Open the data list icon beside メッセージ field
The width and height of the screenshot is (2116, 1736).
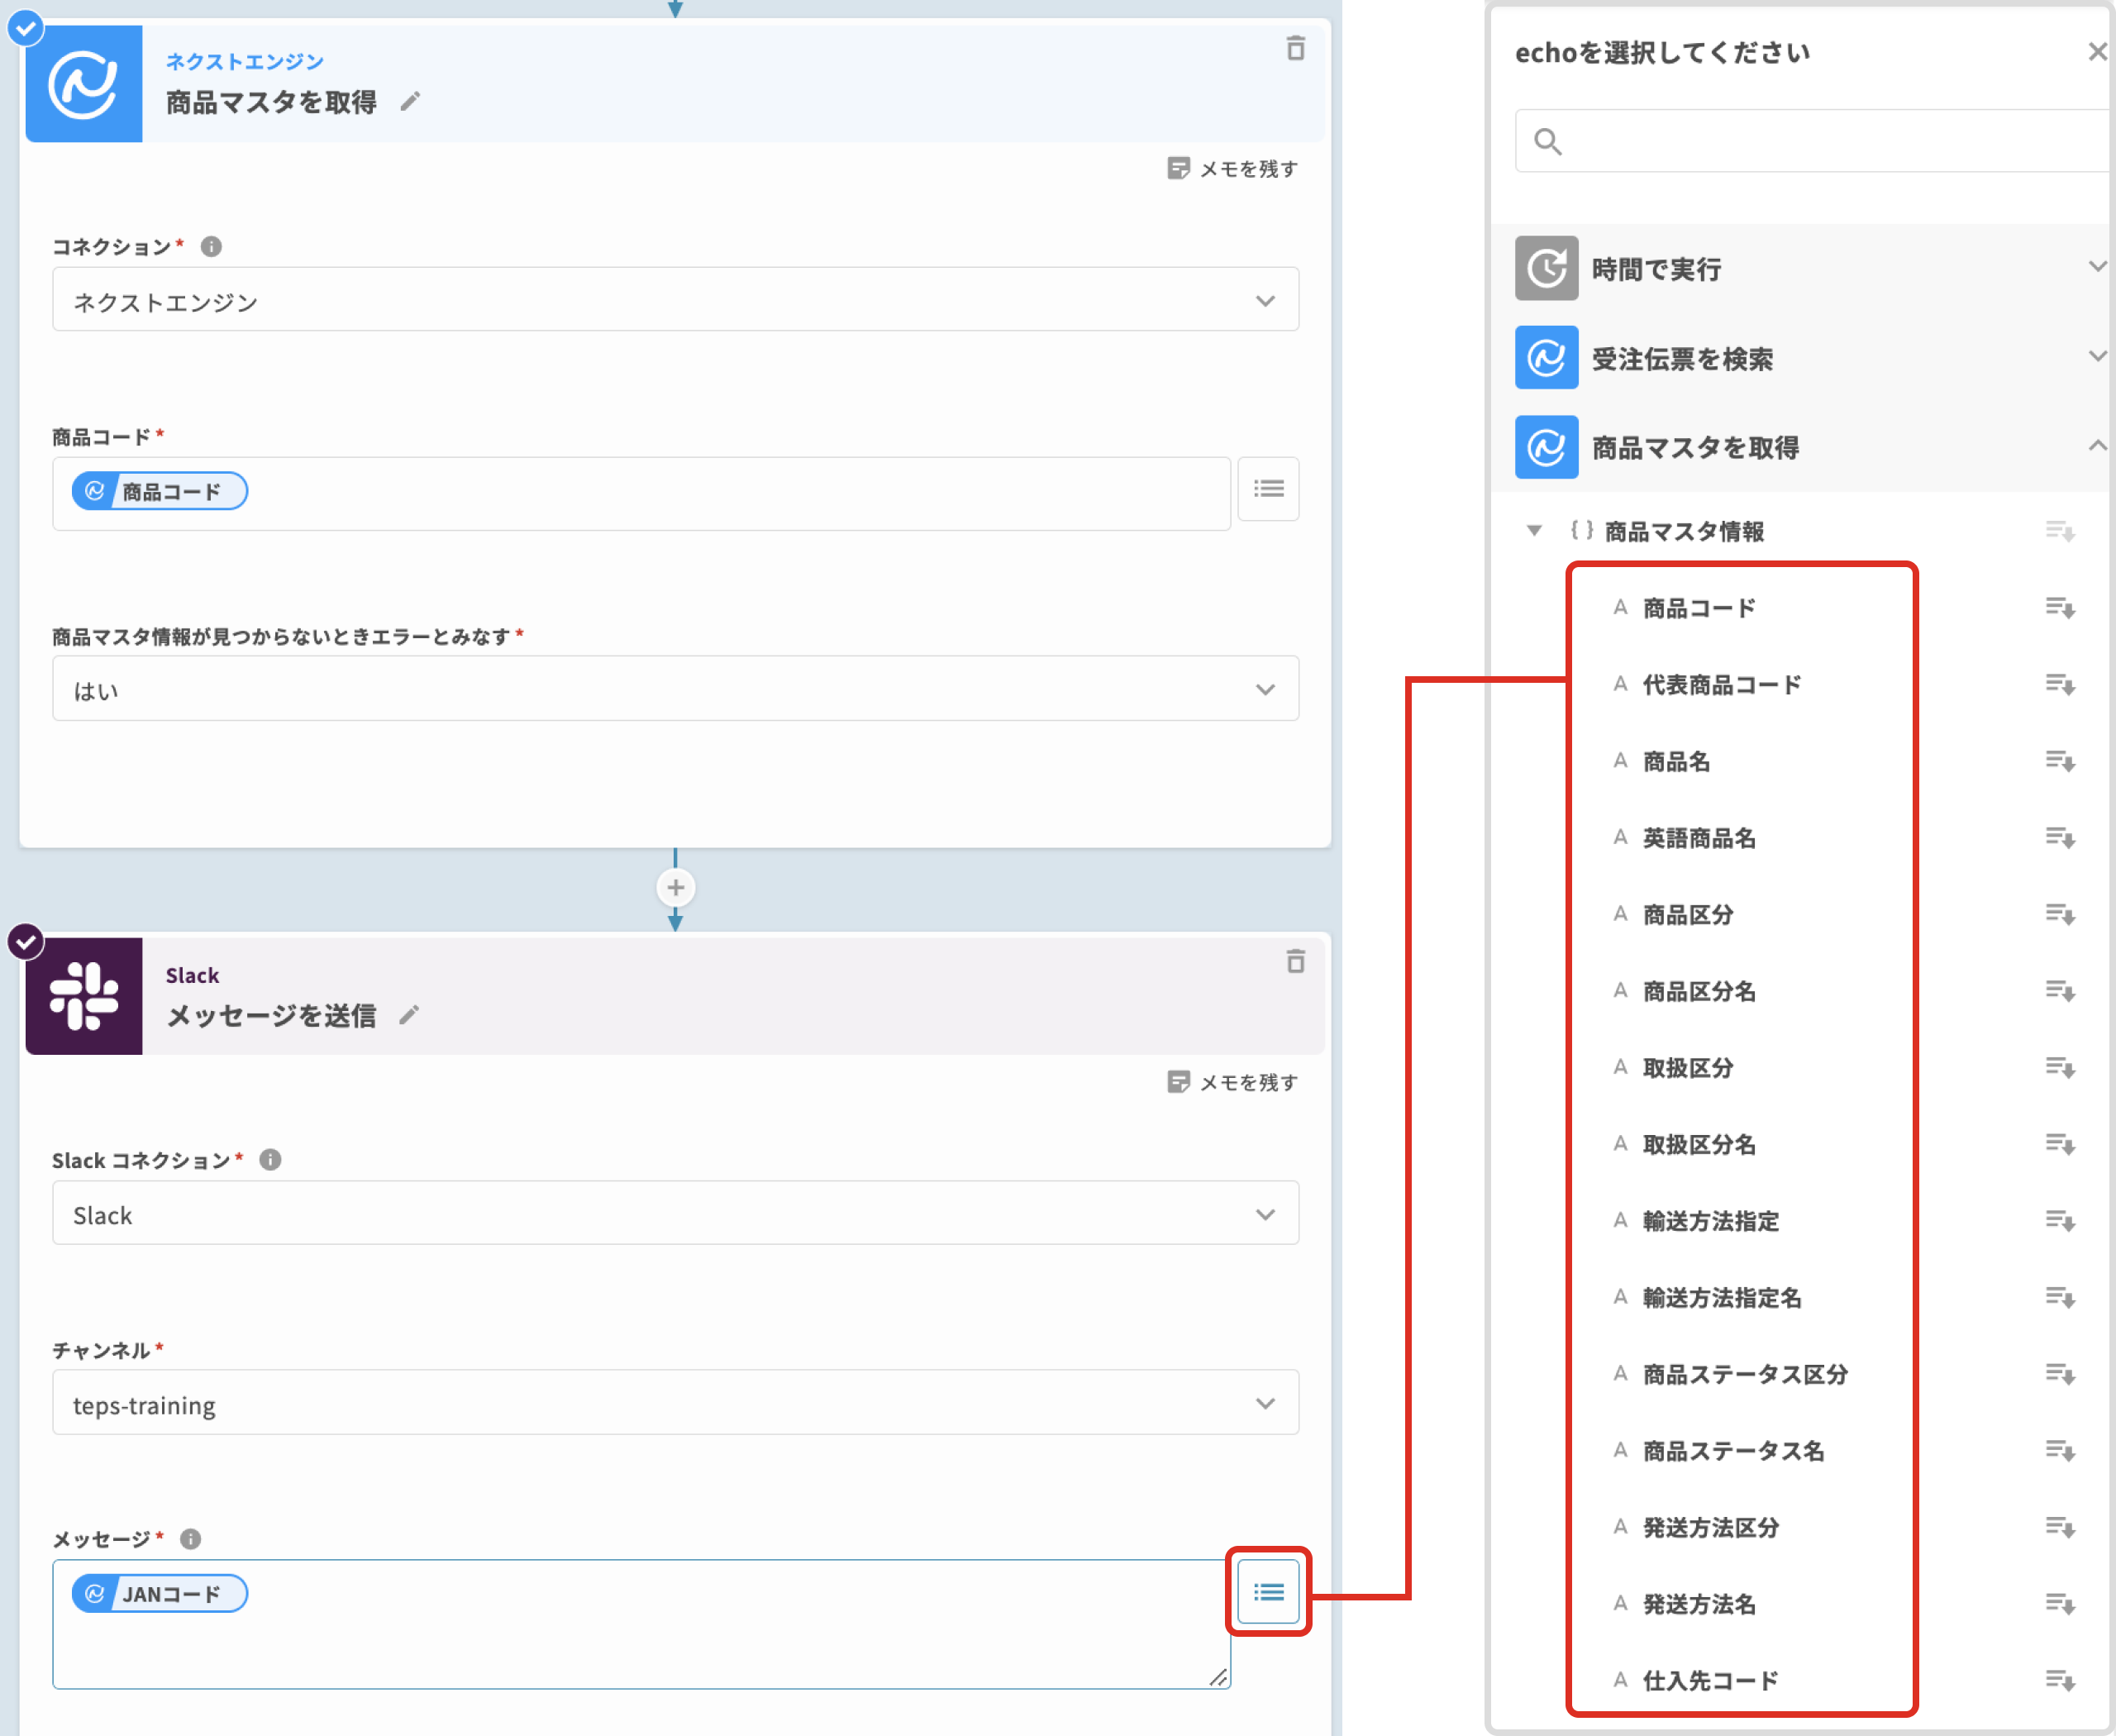(x=1268, y=1591)
